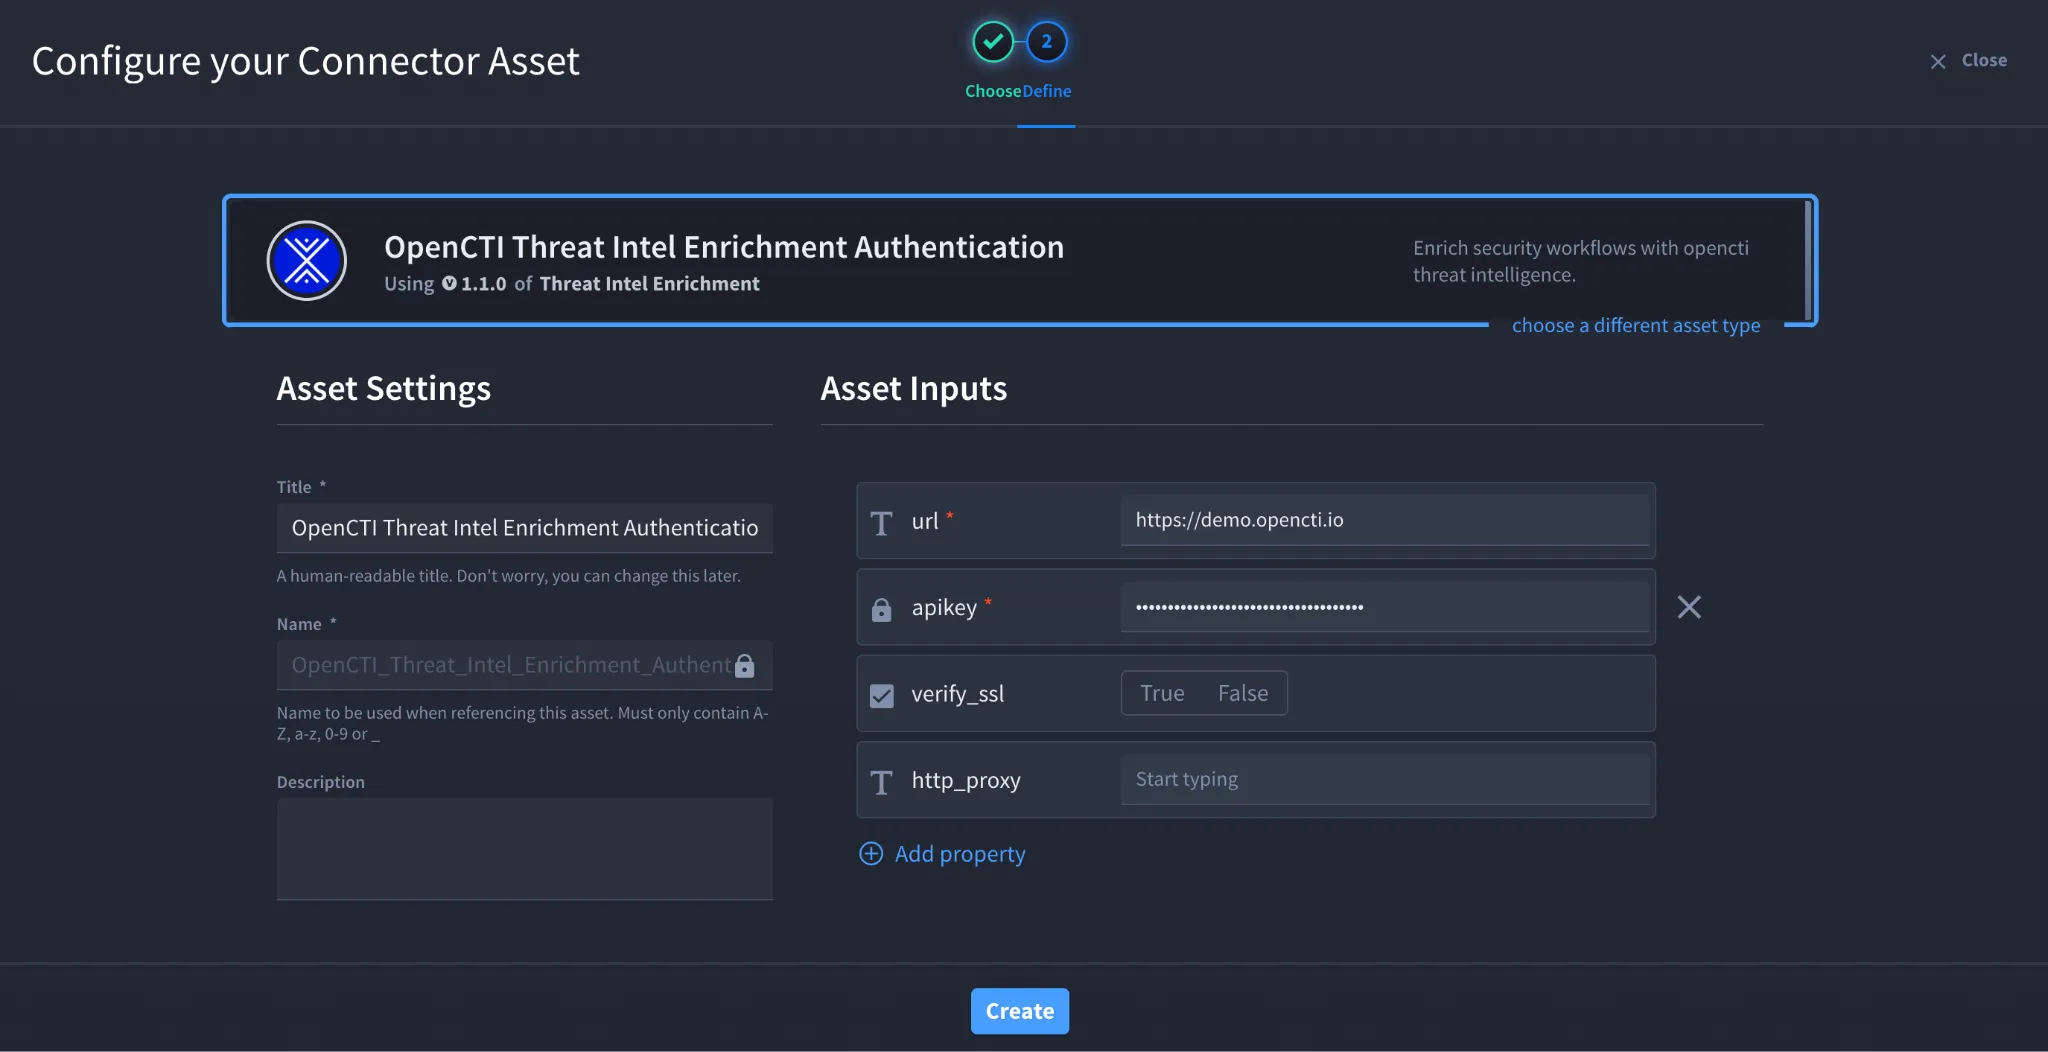Focus the Description text area
The height and width of the screenshot is (1052, 2048).
[x=524, y=849]
